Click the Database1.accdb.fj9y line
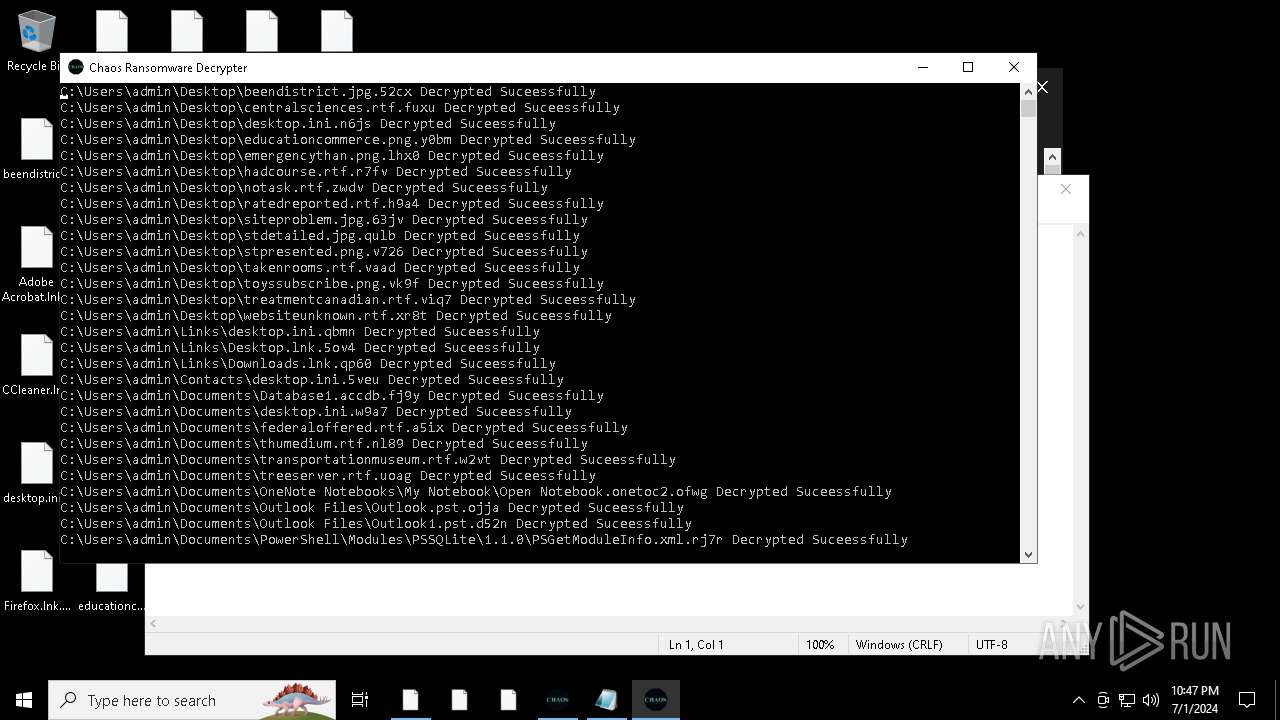The height and width of the screenshot is (720, 1280). [332, 395]
